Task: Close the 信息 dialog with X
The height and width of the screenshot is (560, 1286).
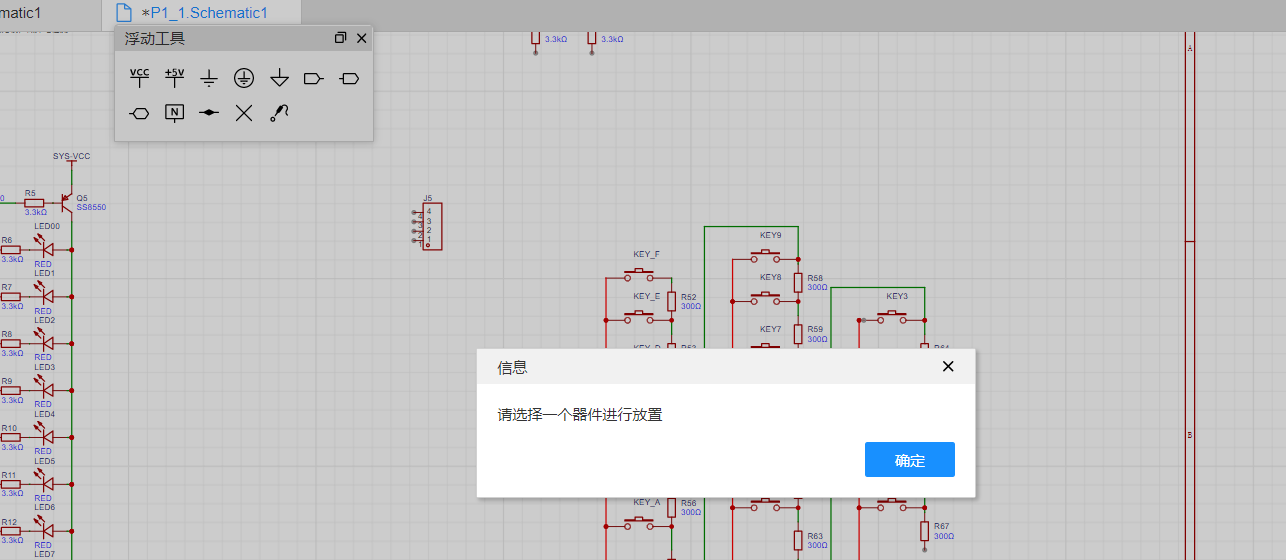Action: [948, 367]
